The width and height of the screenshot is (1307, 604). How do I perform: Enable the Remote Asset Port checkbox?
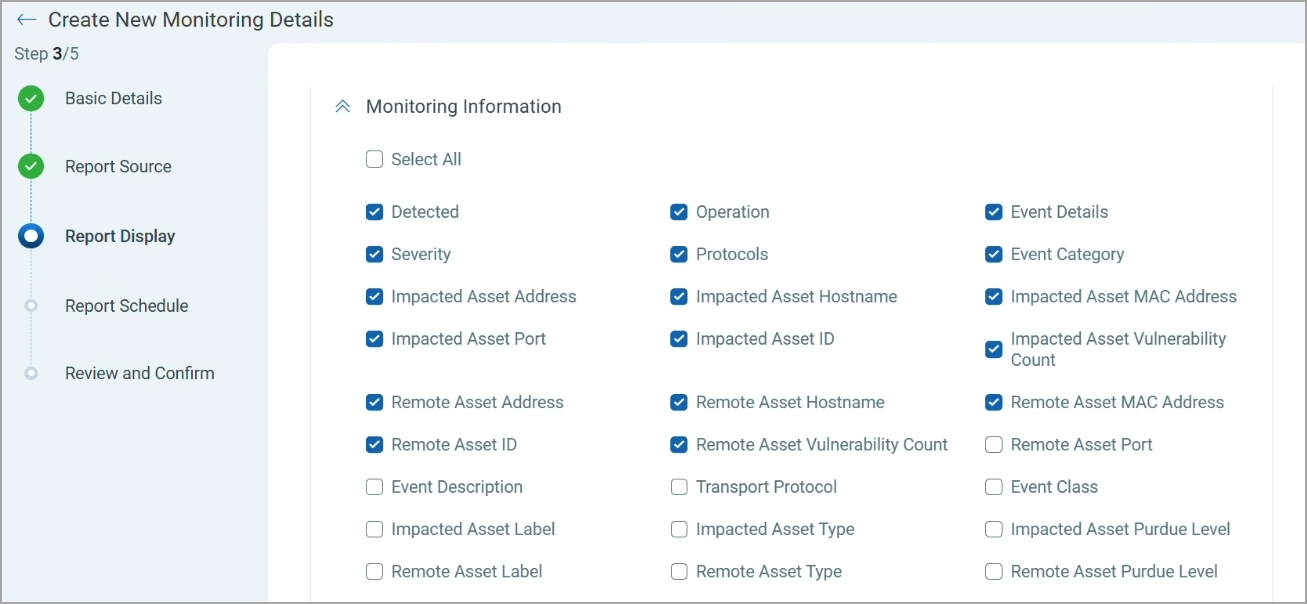(994, 445)
